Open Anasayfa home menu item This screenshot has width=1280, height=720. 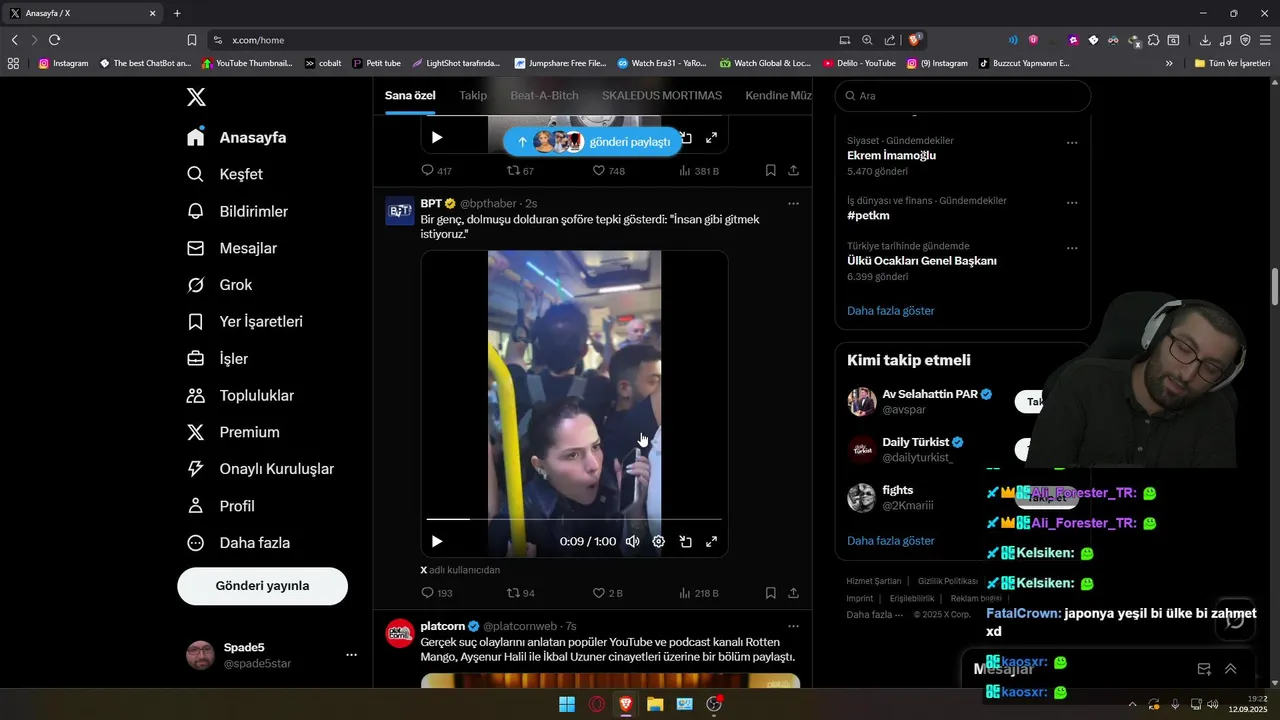point(236,138)
